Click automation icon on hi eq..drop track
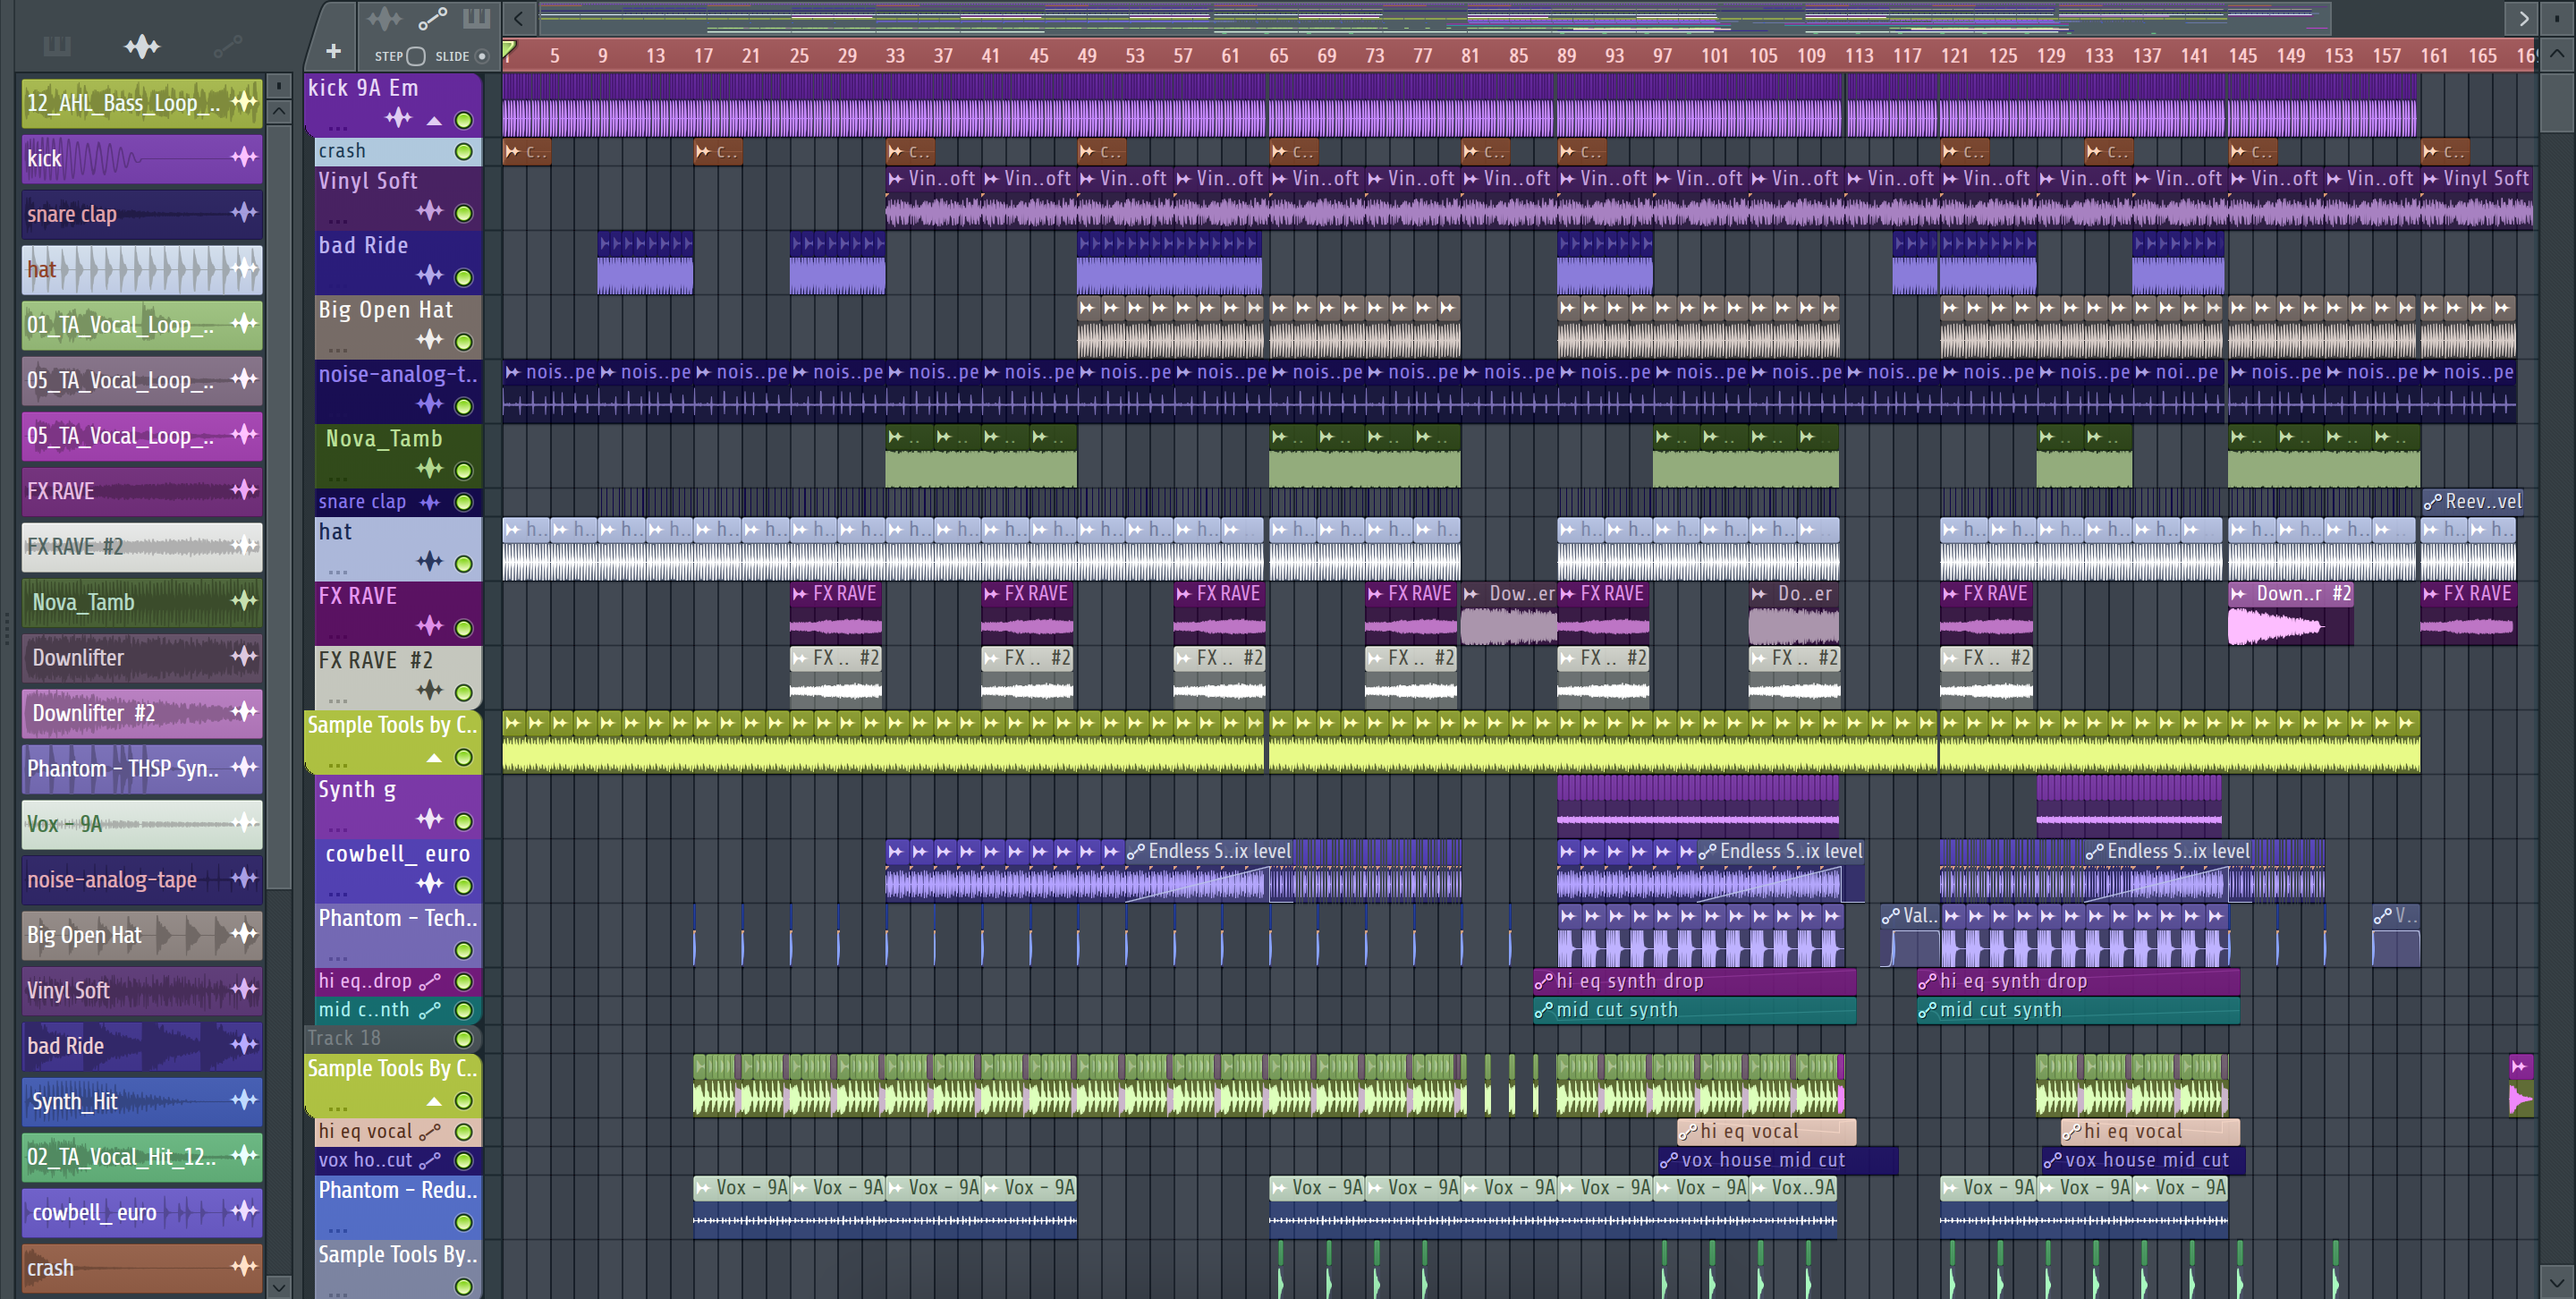 (430, 982)
